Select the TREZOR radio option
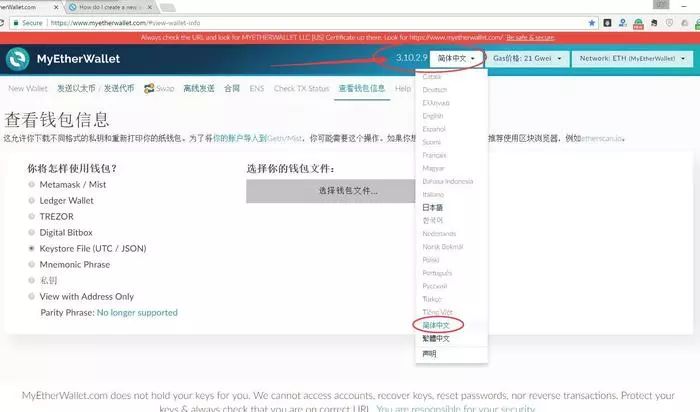700x412 pixels. 31,216
